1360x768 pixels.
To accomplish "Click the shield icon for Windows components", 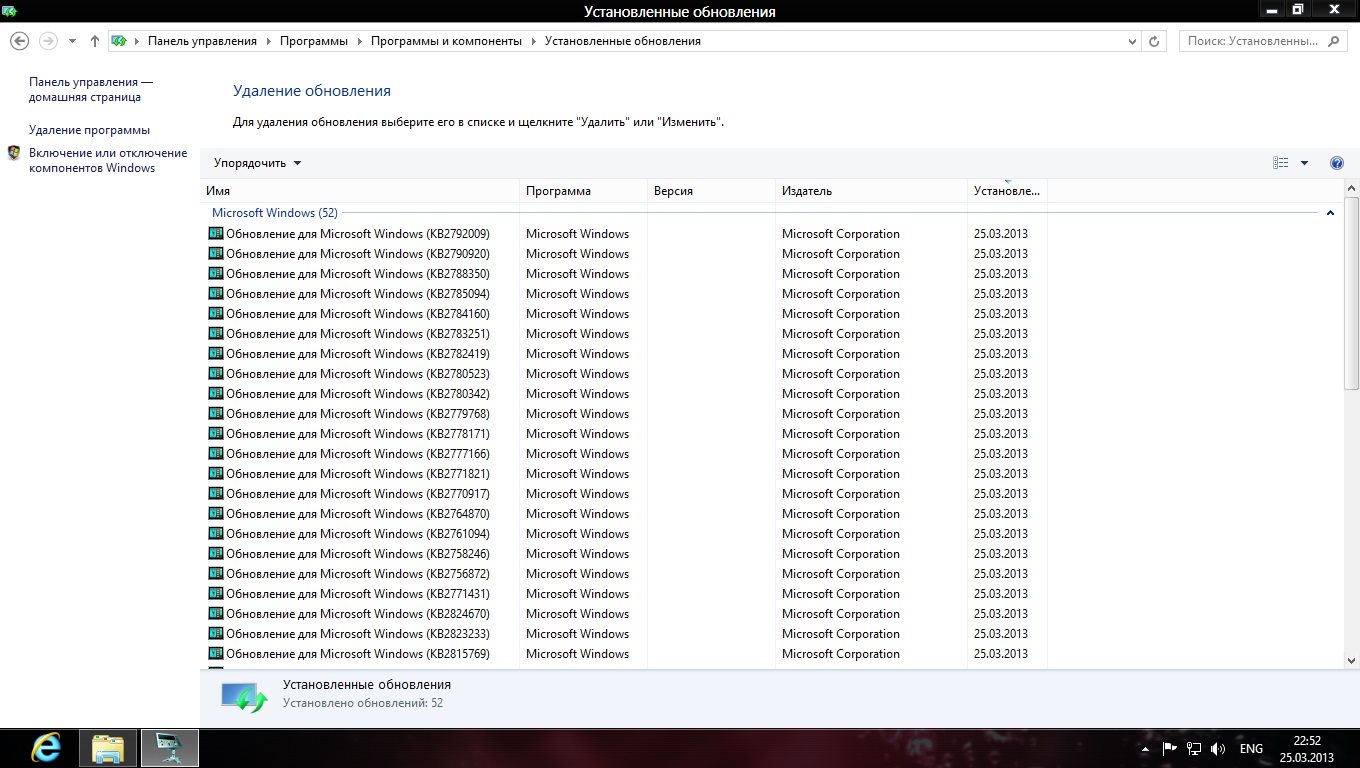I will pos(14,153).
